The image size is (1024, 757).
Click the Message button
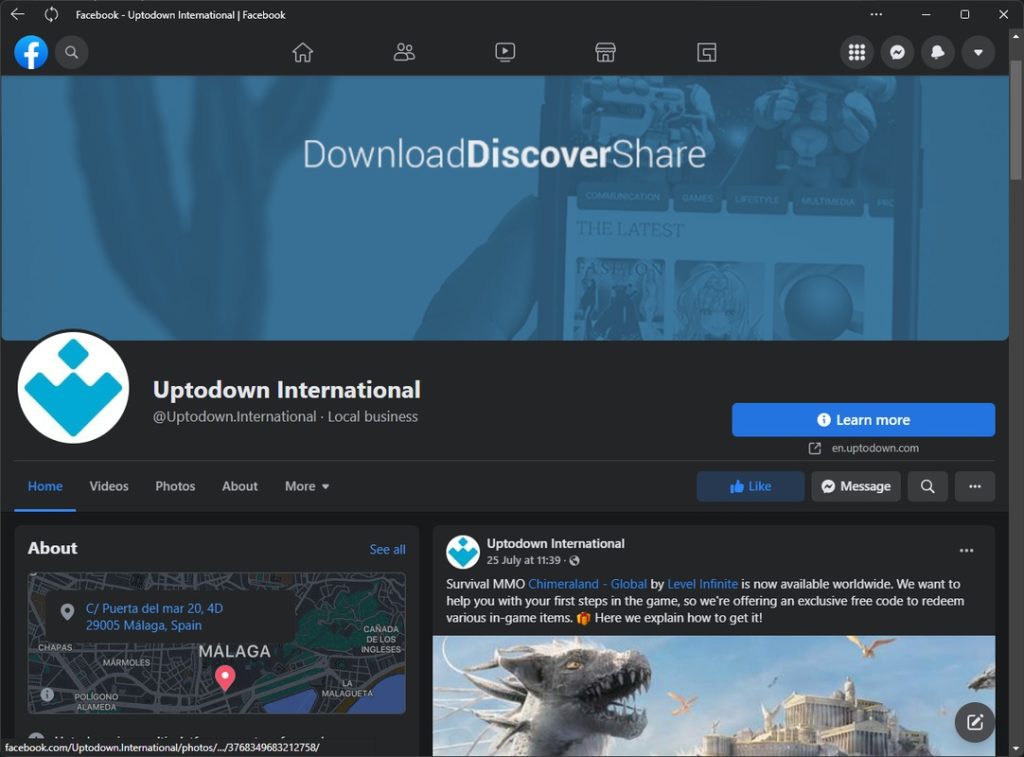point(856,486)
